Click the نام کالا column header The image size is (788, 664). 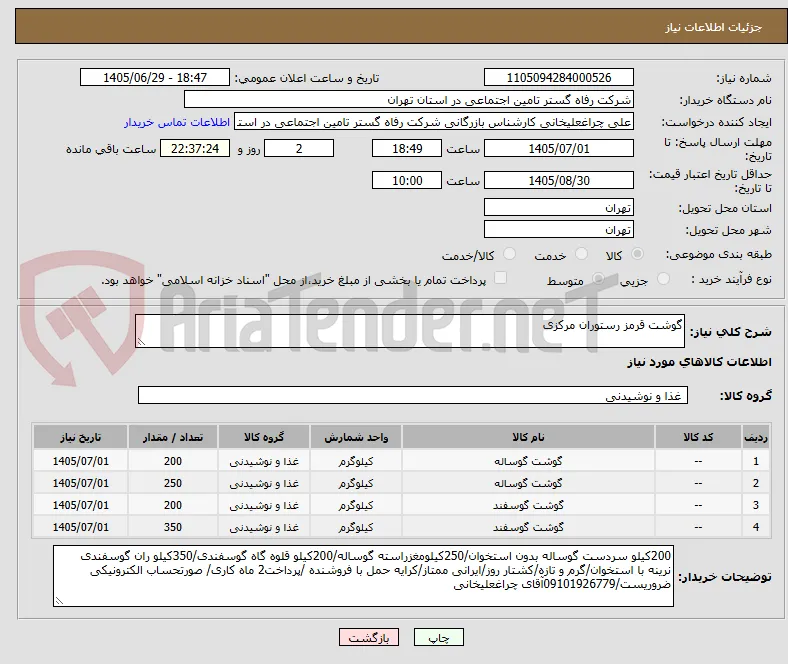(528, 437)
